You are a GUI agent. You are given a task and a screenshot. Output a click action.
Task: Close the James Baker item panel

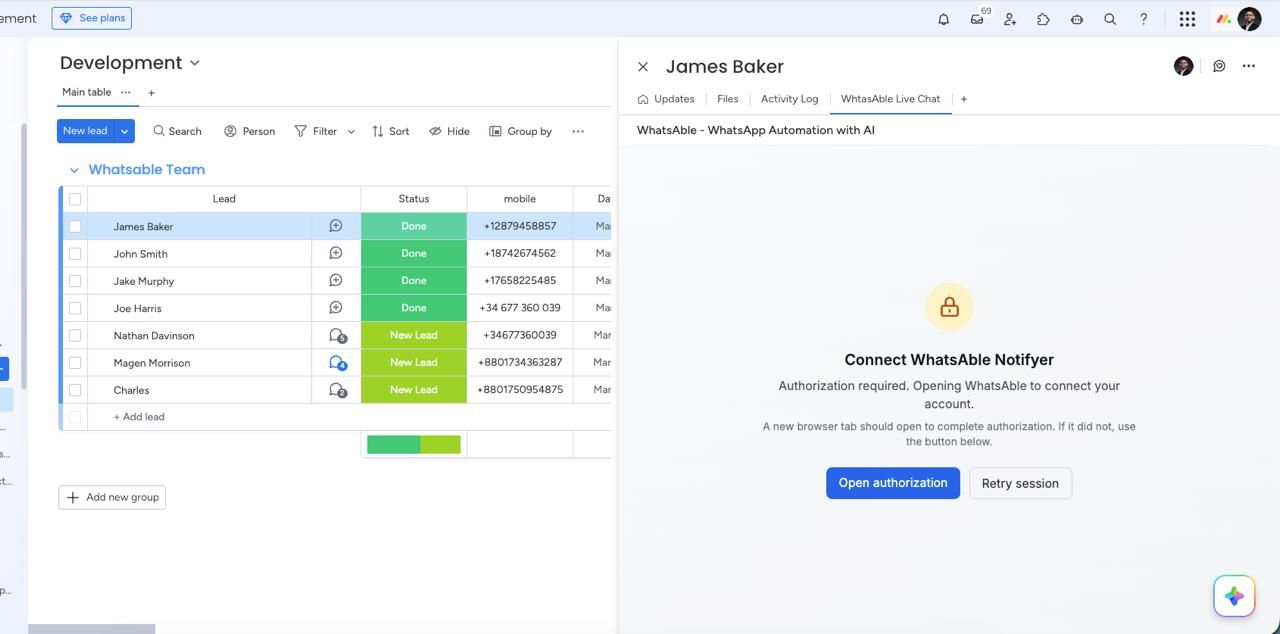tap(643, 67)
